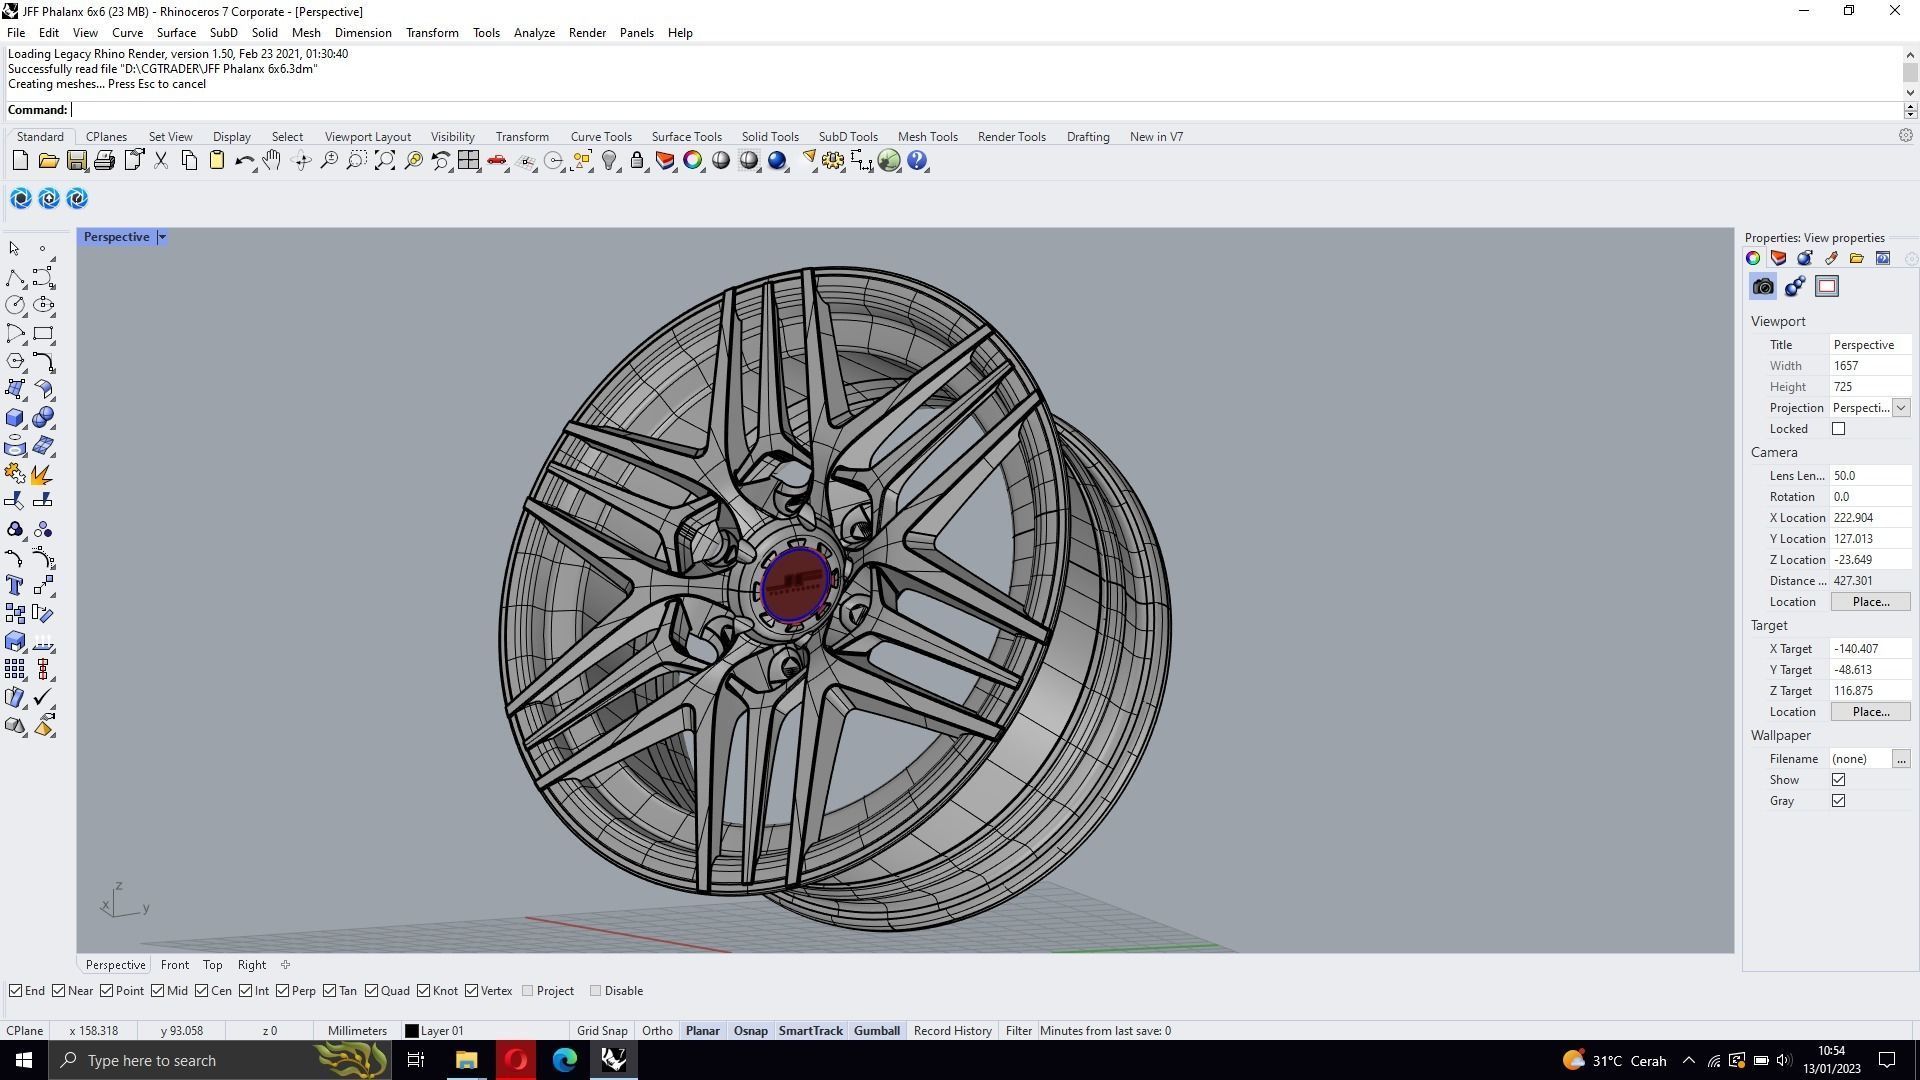1920x1080 pixels.
Task: Click the Cut scissors icon
Action: click(x=160, y=160)
